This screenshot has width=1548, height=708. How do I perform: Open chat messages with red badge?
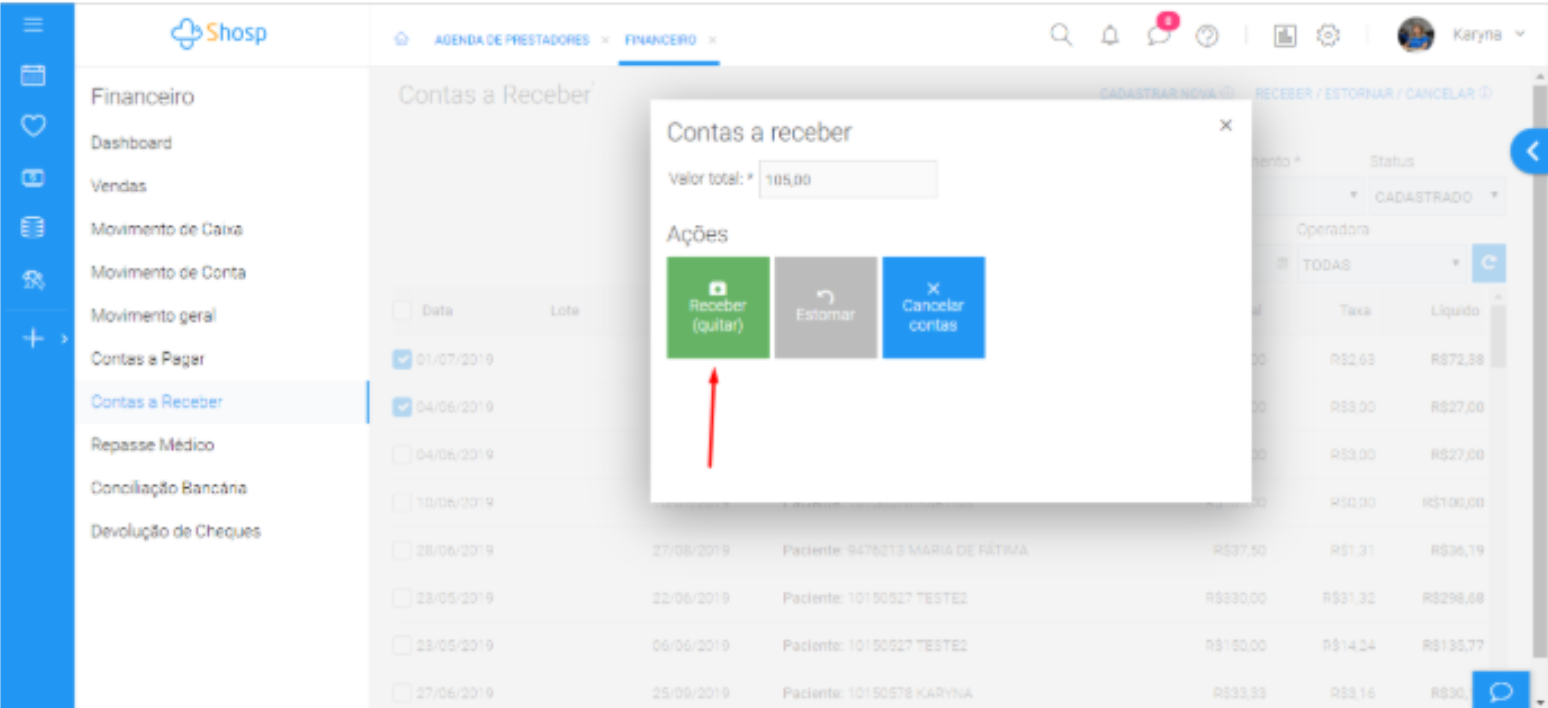point(1159,35)
